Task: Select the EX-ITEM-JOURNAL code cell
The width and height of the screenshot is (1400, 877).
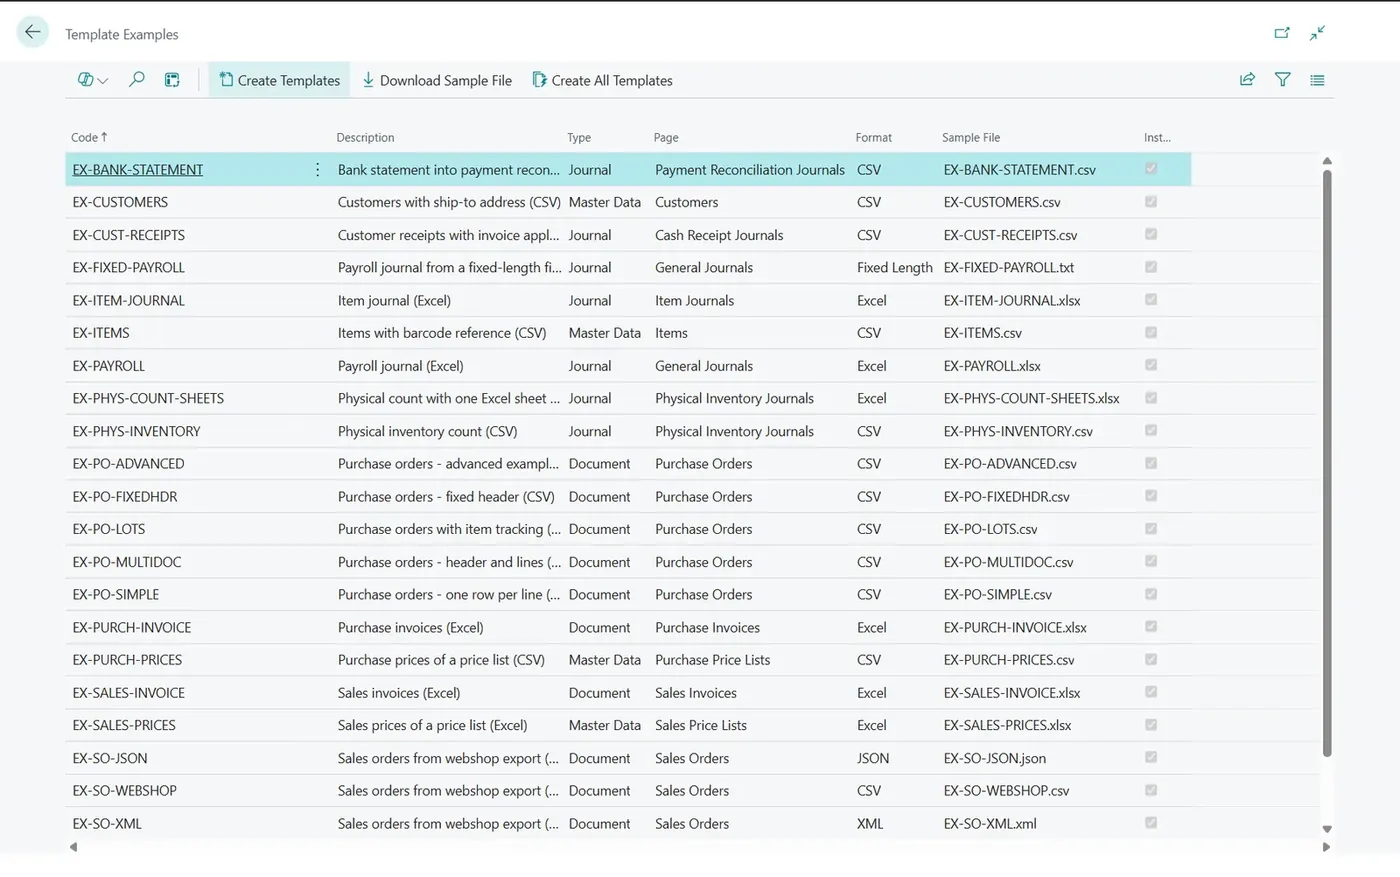Action: click(128, 300)
